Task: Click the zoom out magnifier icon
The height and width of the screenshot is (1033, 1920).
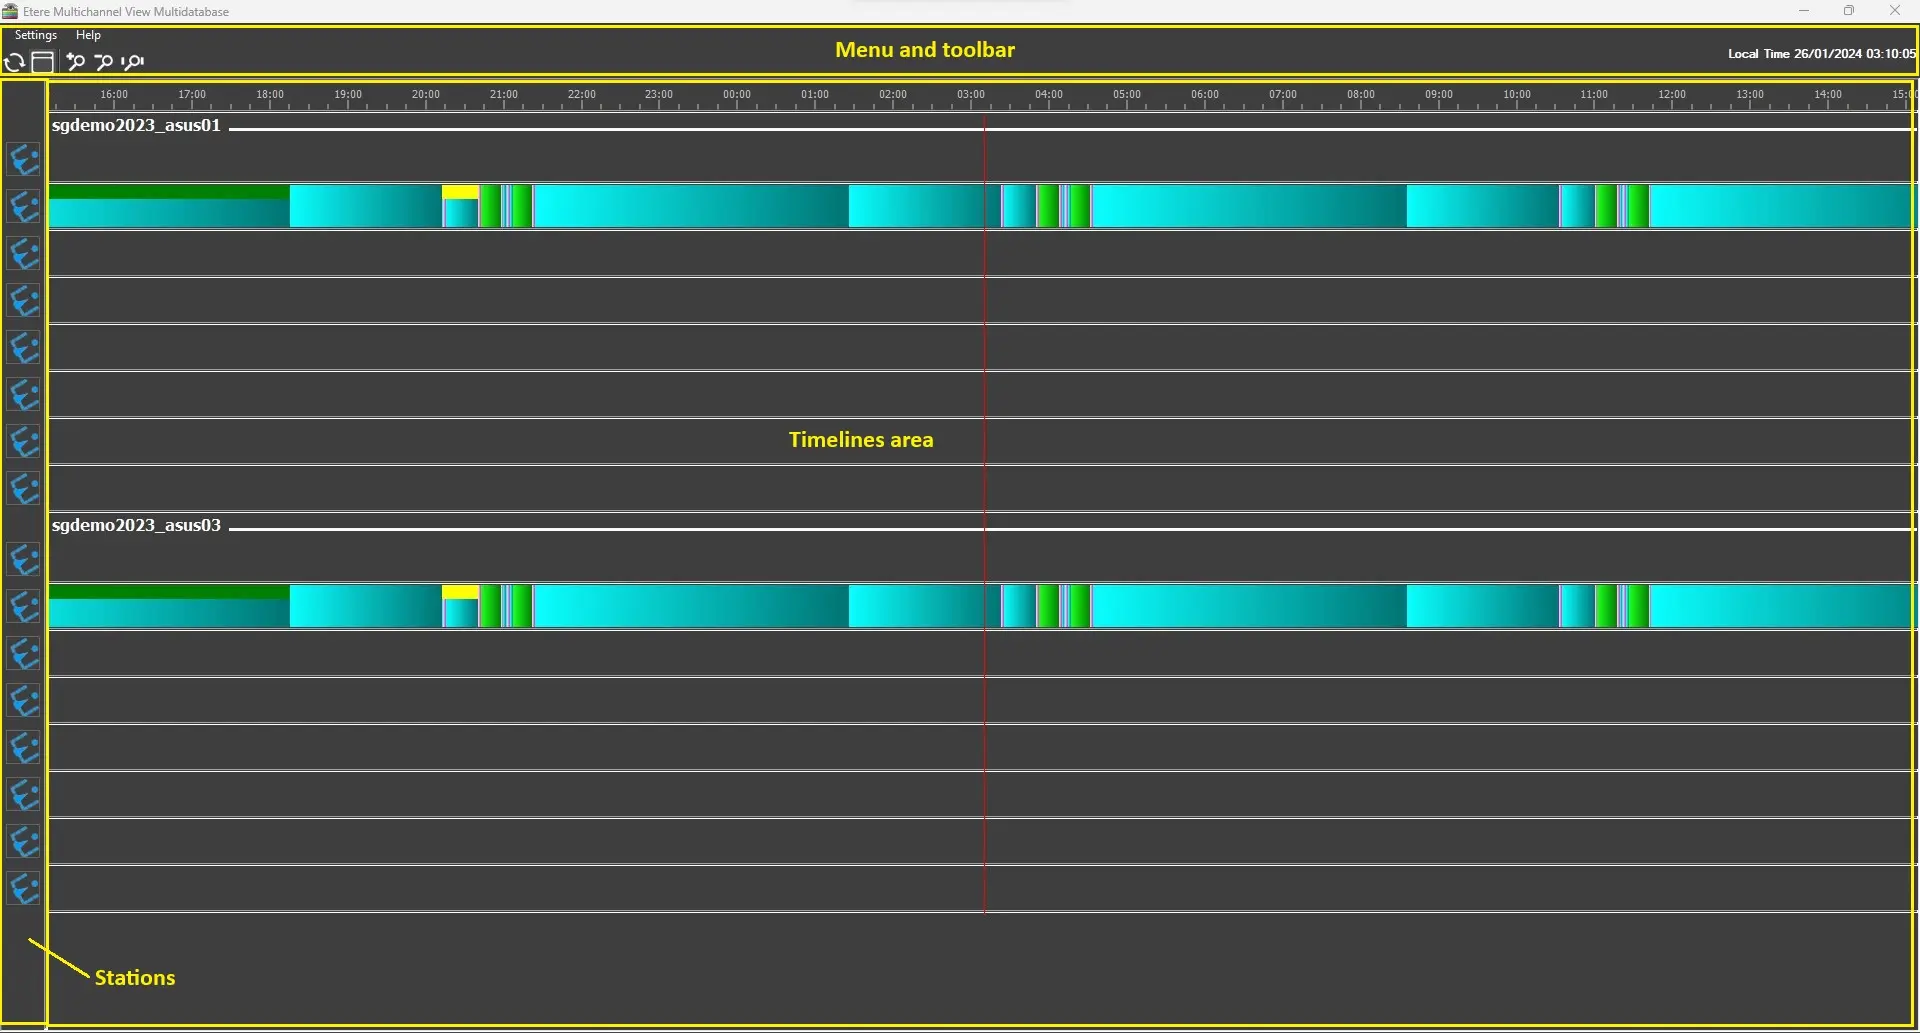Action: 103,62
